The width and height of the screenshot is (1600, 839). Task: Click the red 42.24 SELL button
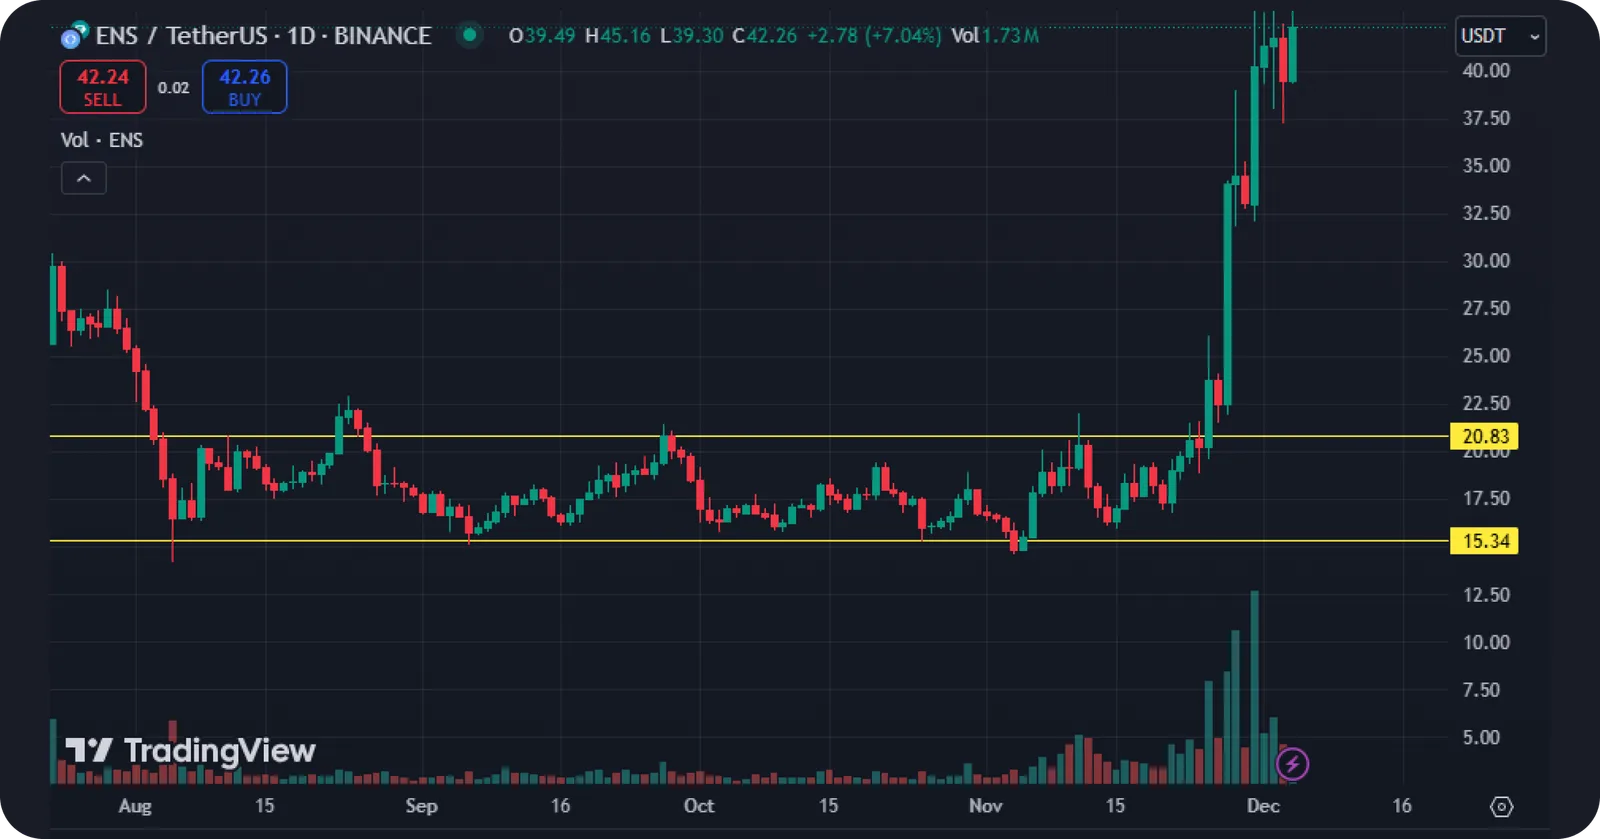point(103,87)
